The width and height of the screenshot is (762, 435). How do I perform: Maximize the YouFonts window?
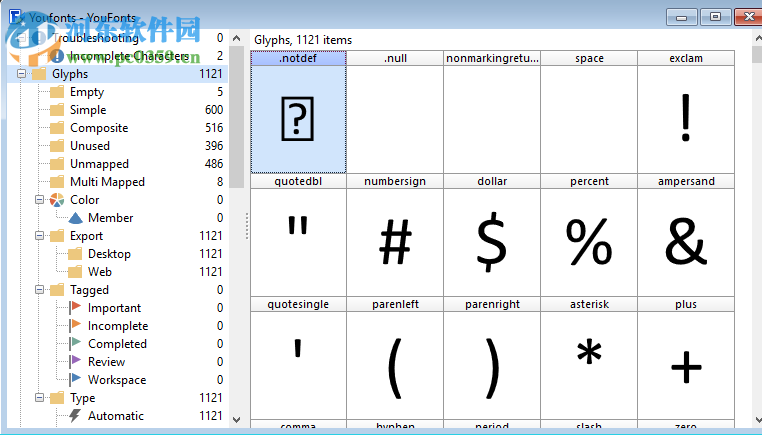click(715, 17)
